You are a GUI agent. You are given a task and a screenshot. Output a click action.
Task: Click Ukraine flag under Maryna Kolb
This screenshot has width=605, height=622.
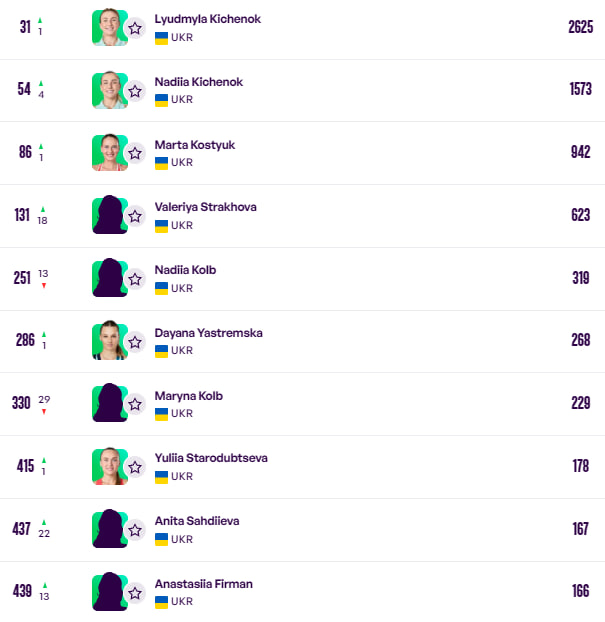[x=161, y=413]
